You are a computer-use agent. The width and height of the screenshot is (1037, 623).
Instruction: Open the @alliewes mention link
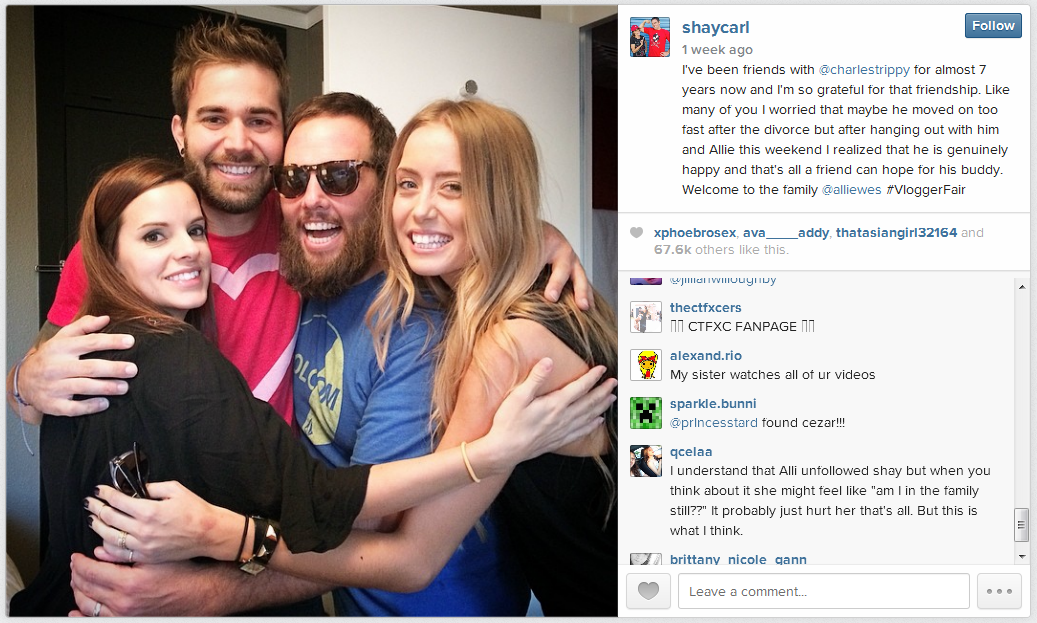coord(851,190)
